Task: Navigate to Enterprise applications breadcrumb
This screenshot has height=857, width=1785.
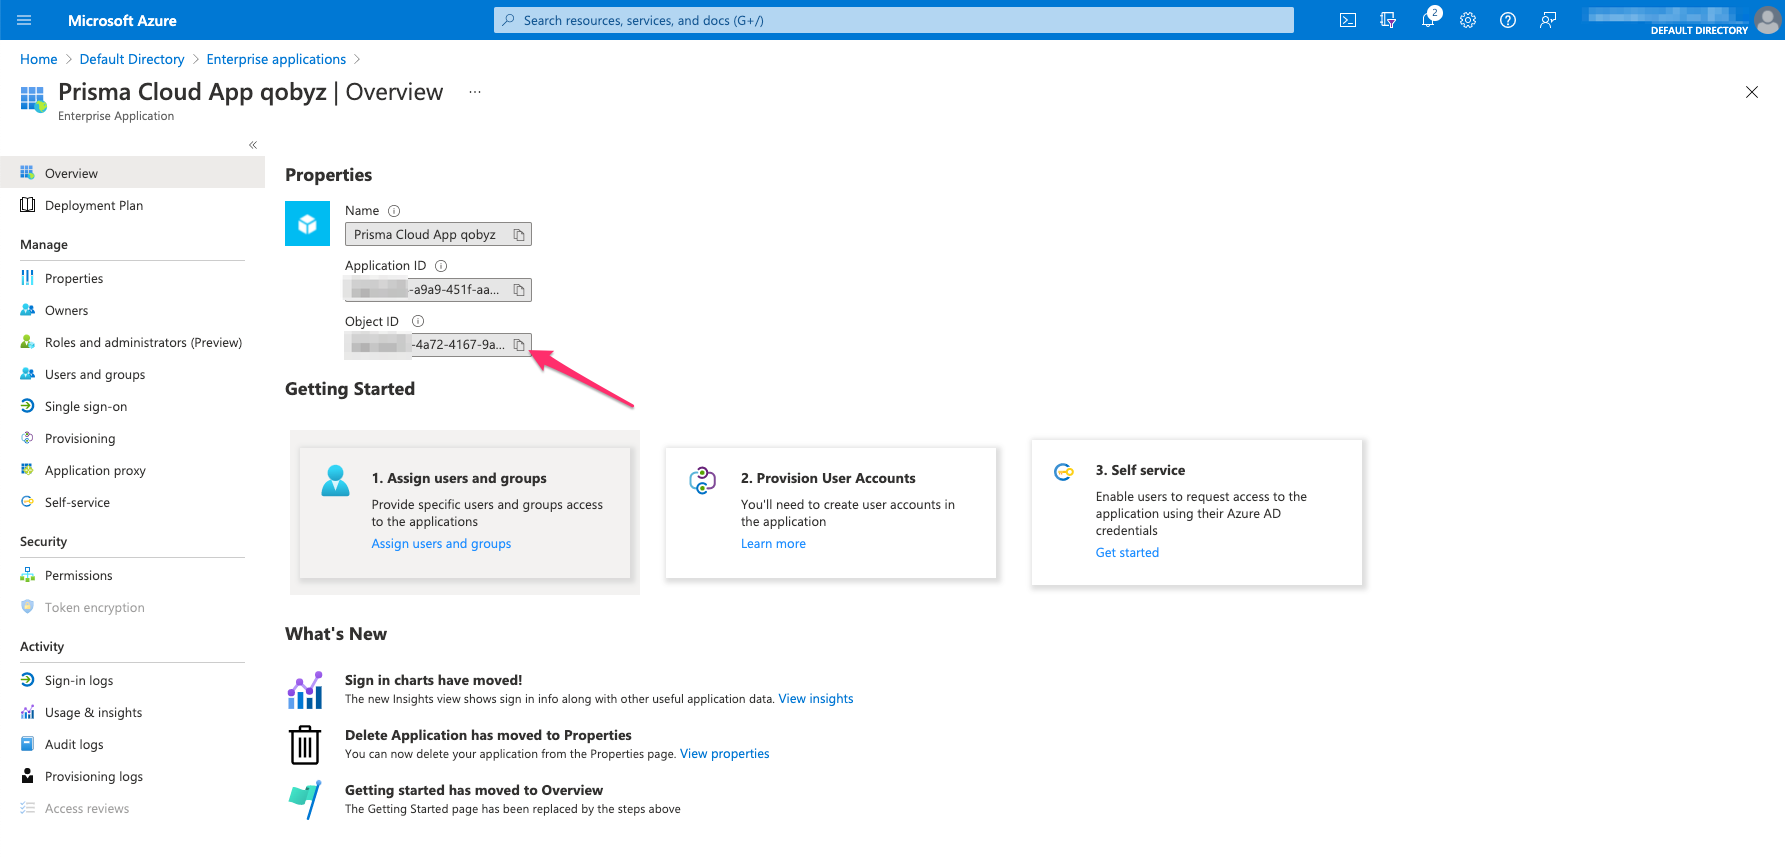Action: click(276, 60)
